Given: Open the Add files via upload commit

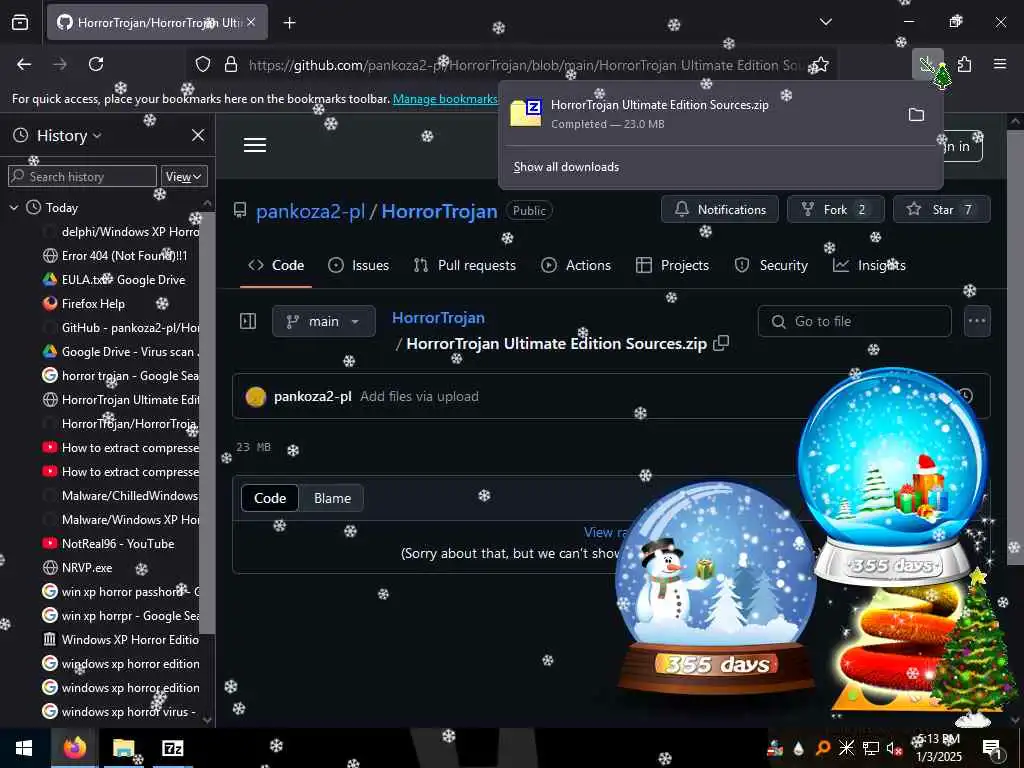Looking at the screenshot, I should pyautogui.click(x=419, y=396).
